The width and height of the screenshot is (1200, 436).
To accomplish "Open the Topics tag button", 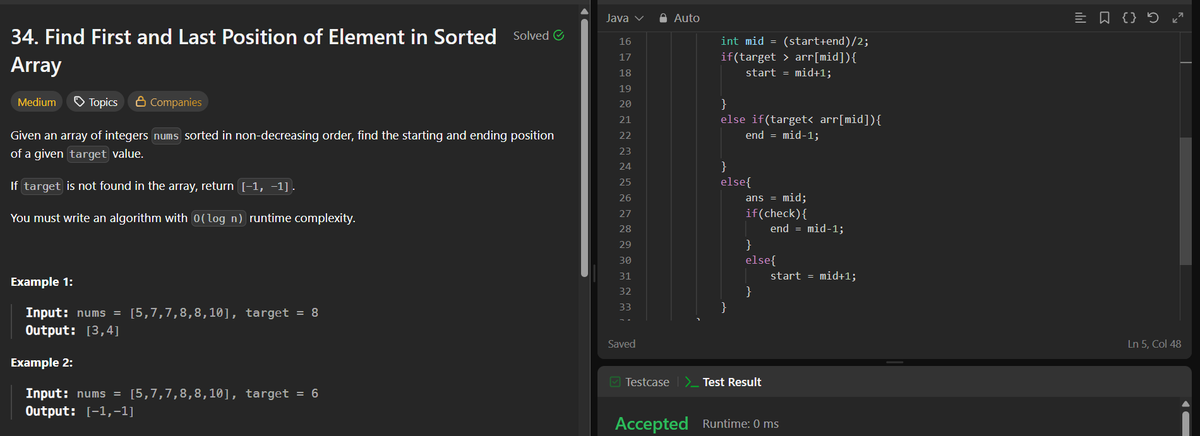I will coord(96,102).
